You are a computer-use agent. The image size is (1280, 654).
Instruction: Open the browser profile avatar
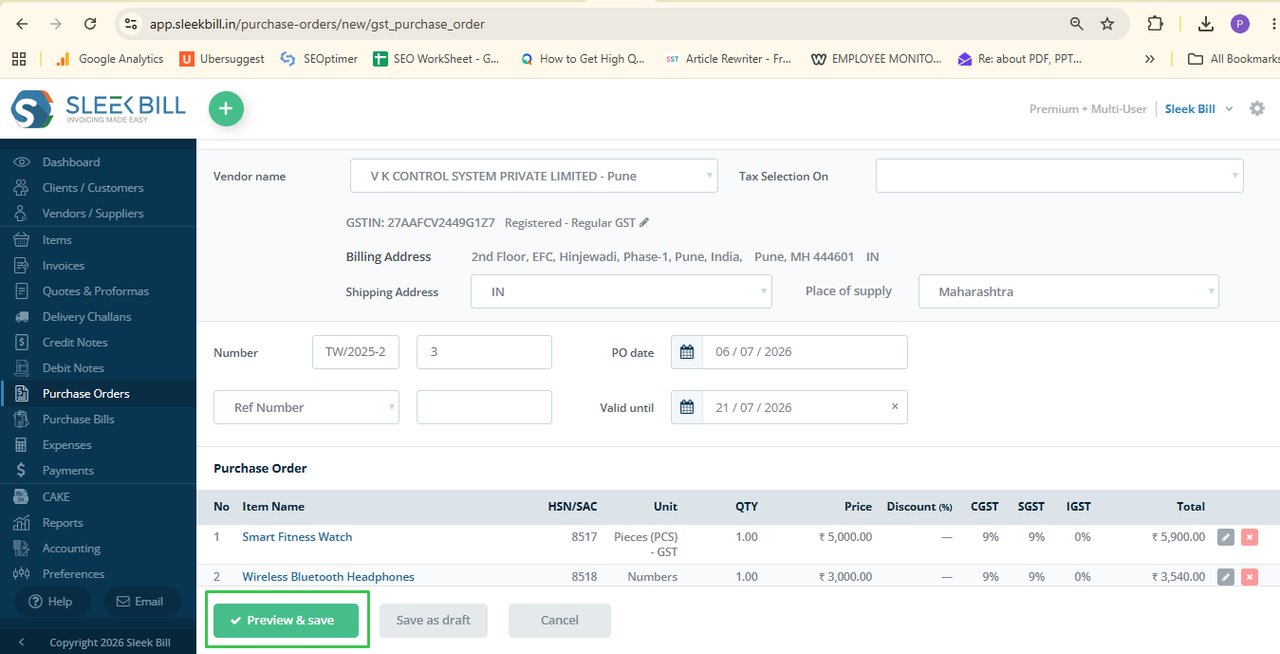(1240, 23)
